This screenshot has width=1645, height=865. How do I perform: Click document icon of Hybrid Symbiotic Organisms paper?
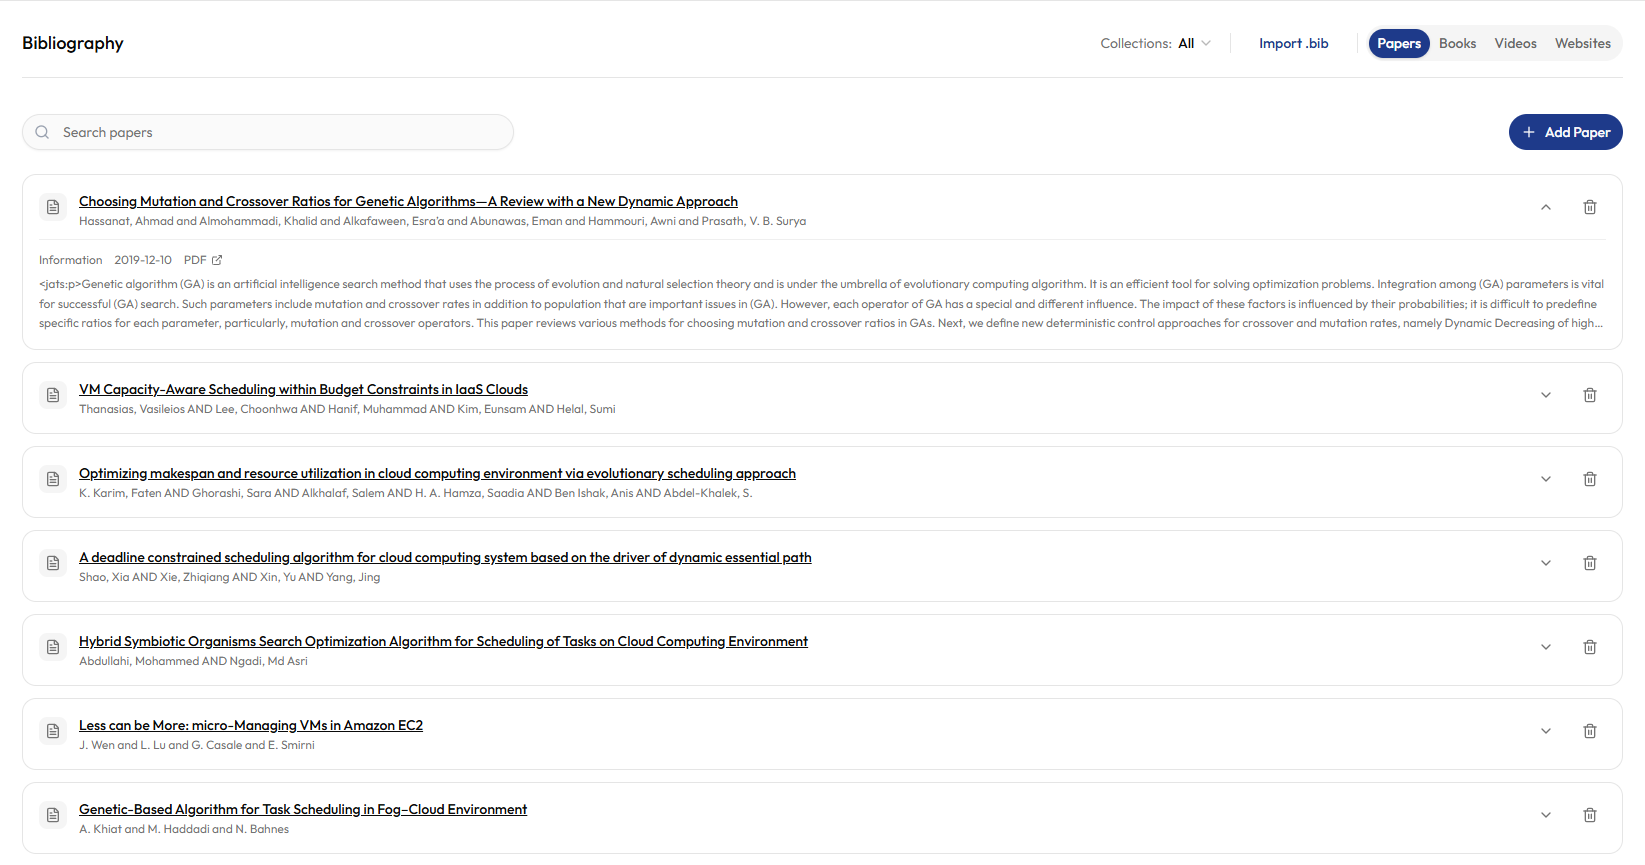53,647
